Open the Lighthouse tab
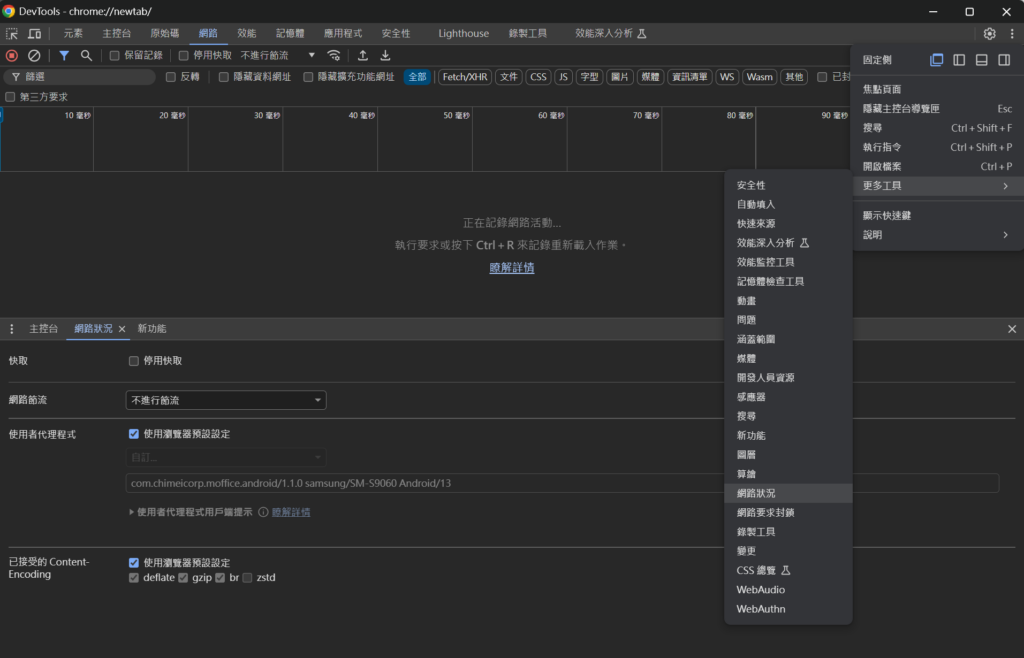The height and width of the screenshot is (658, 1024). click(x=464, y=33)
